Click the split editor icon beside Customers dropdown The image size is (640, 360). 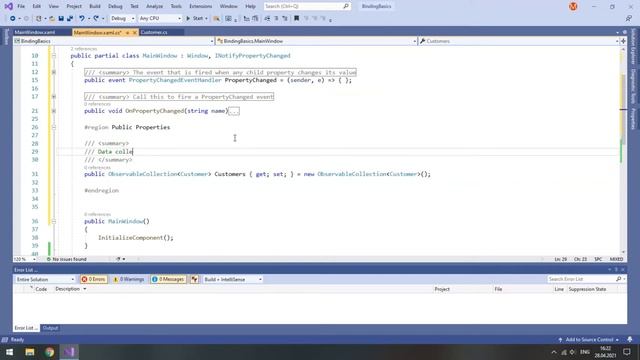tap(623, 41)
